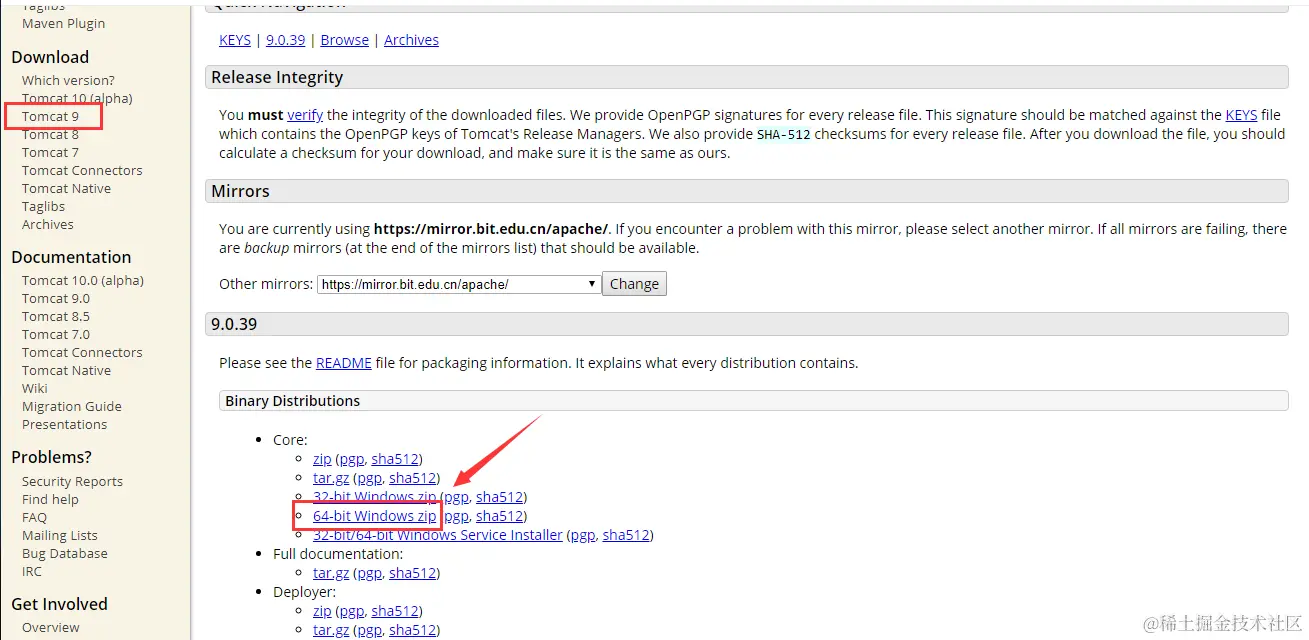Select Tomcat 7 in Download sidebar
The image size is (1309, 640).
50,152
